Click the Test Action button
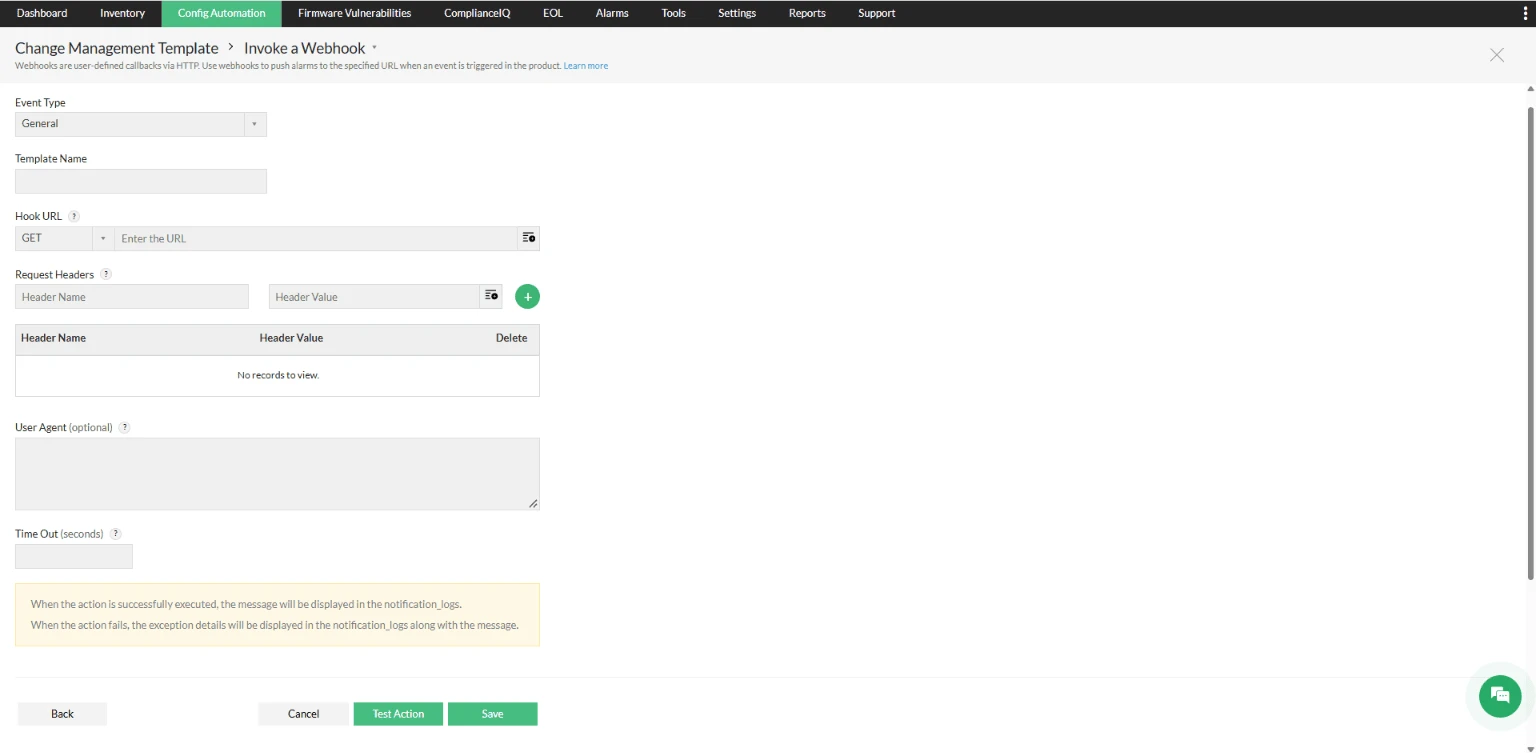The image size is (1536, 753). point(398,714)
